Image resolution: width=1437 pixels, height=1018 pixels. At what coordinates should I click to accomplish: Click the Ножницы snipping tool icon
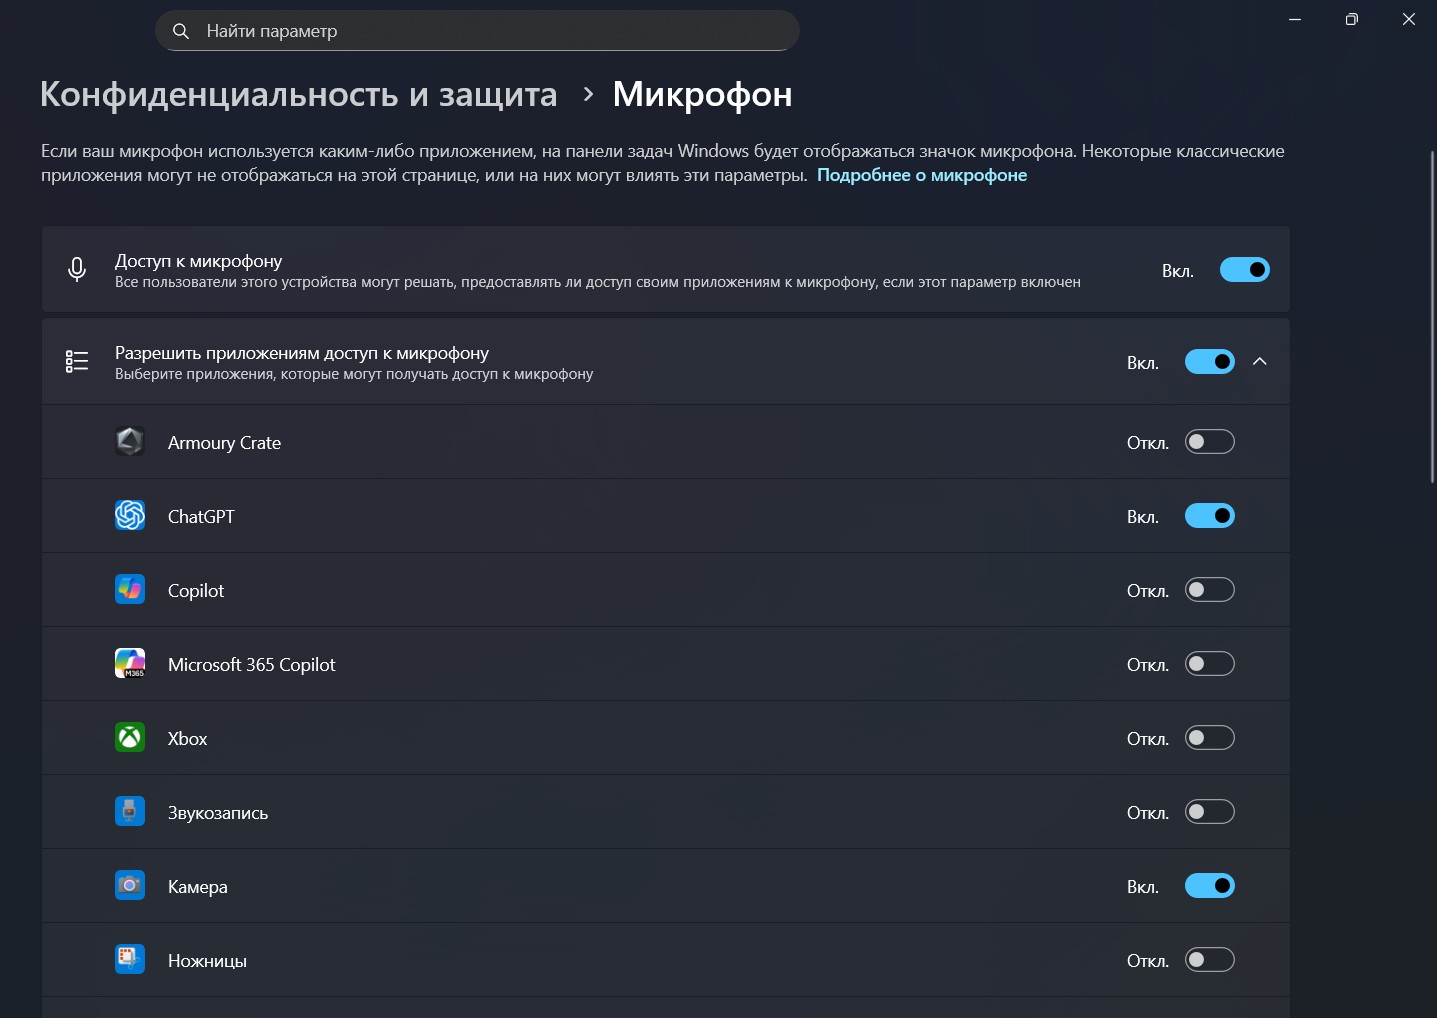[130, 960]
